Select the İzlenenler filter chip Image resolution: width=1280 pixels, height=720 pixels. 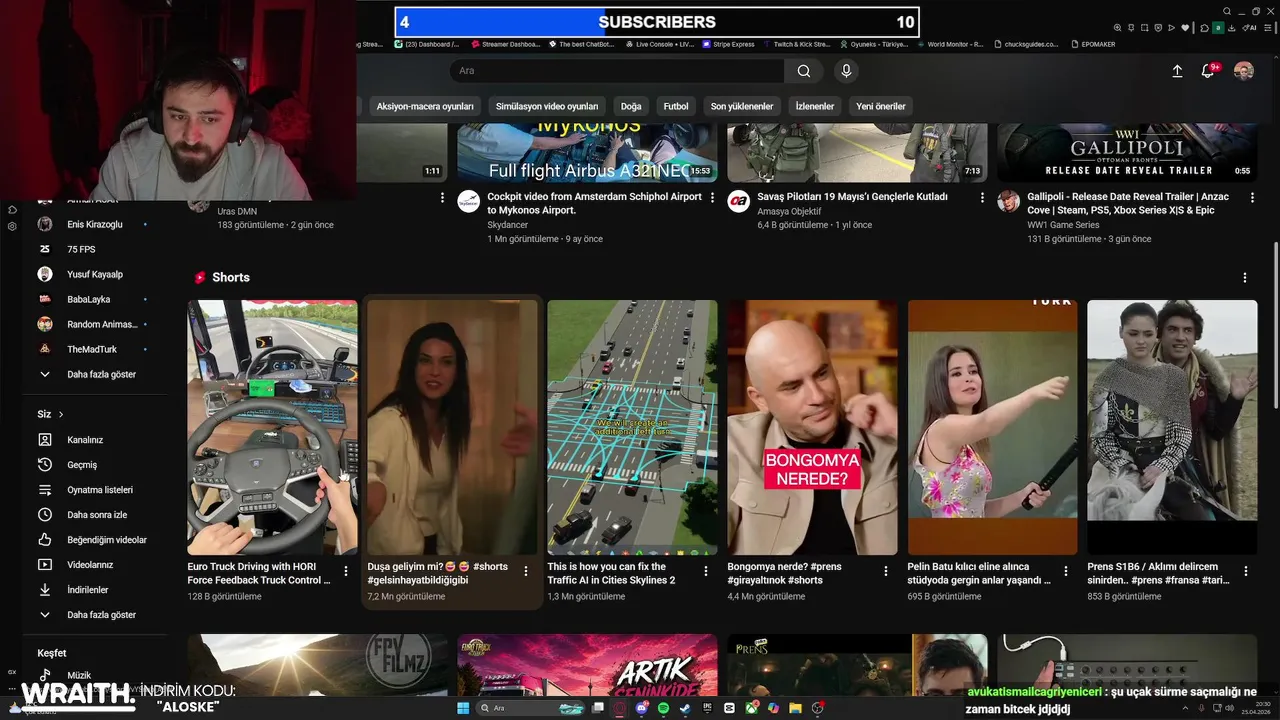[815, 106]
